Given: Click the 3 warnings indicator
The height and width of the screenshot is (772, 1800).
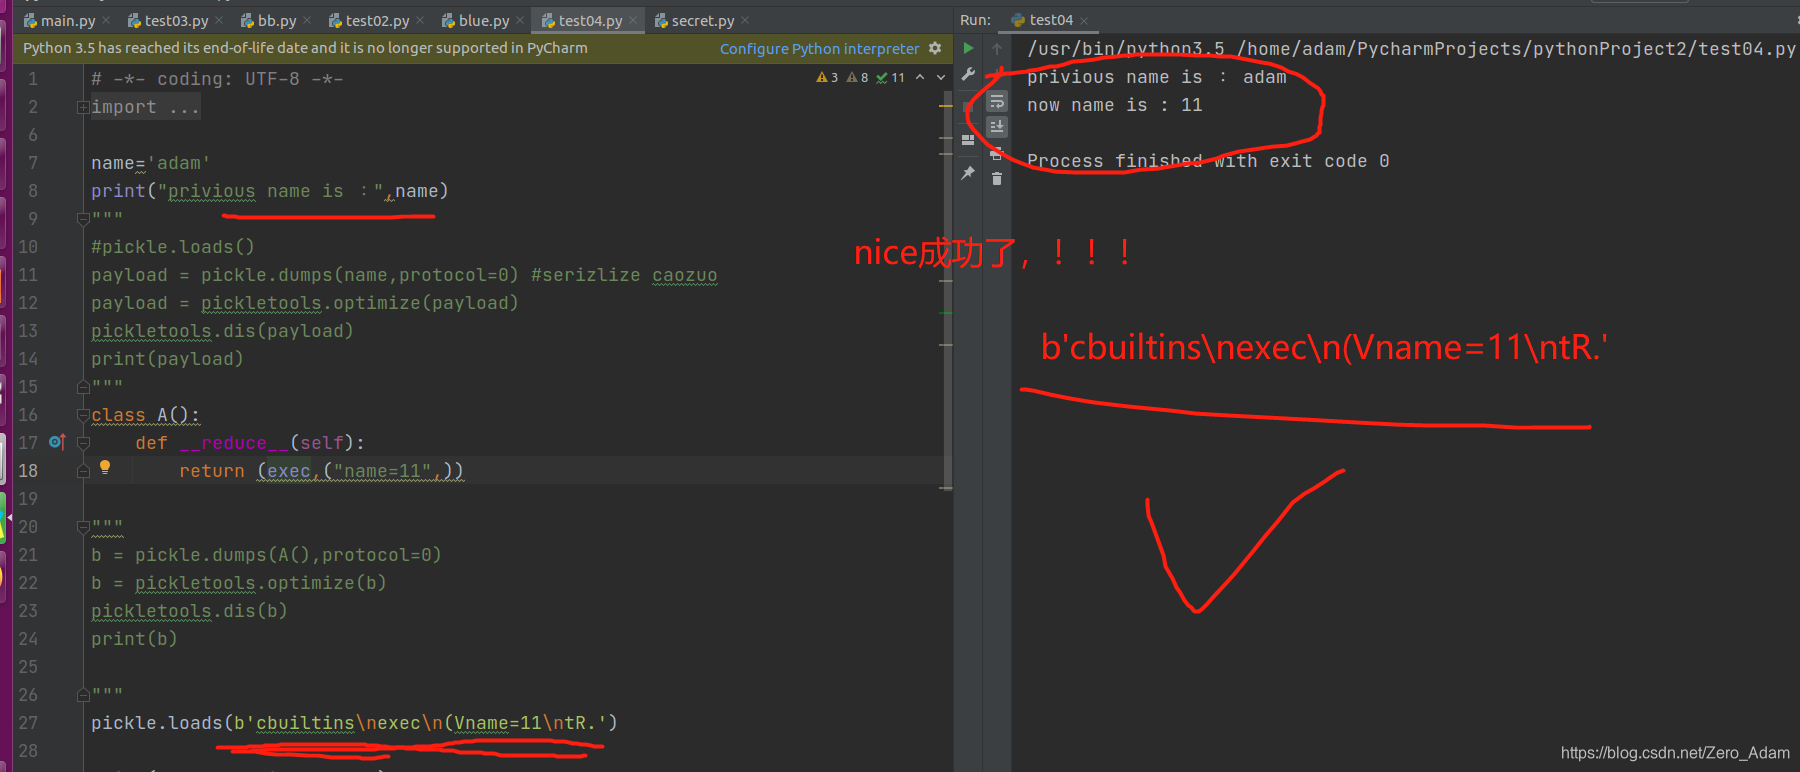Looking at the screenshot, I should point(827,77).
